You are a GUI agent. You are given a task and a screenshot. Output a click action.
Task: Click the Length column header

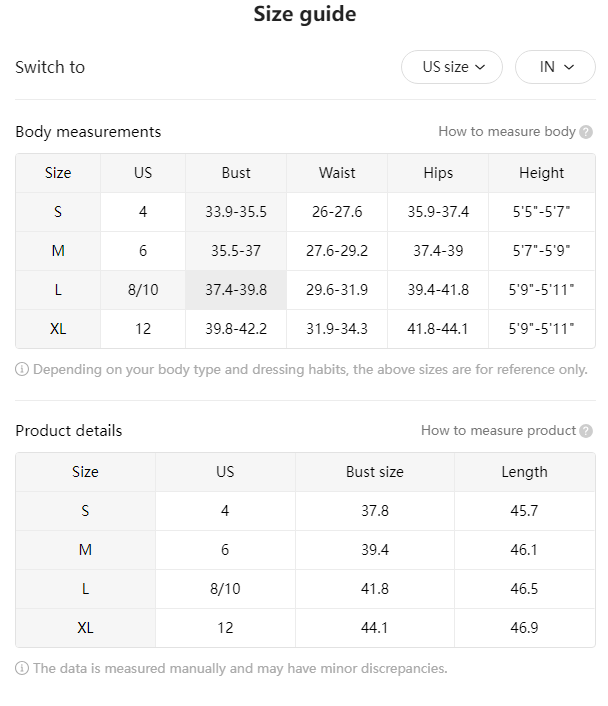525,472
